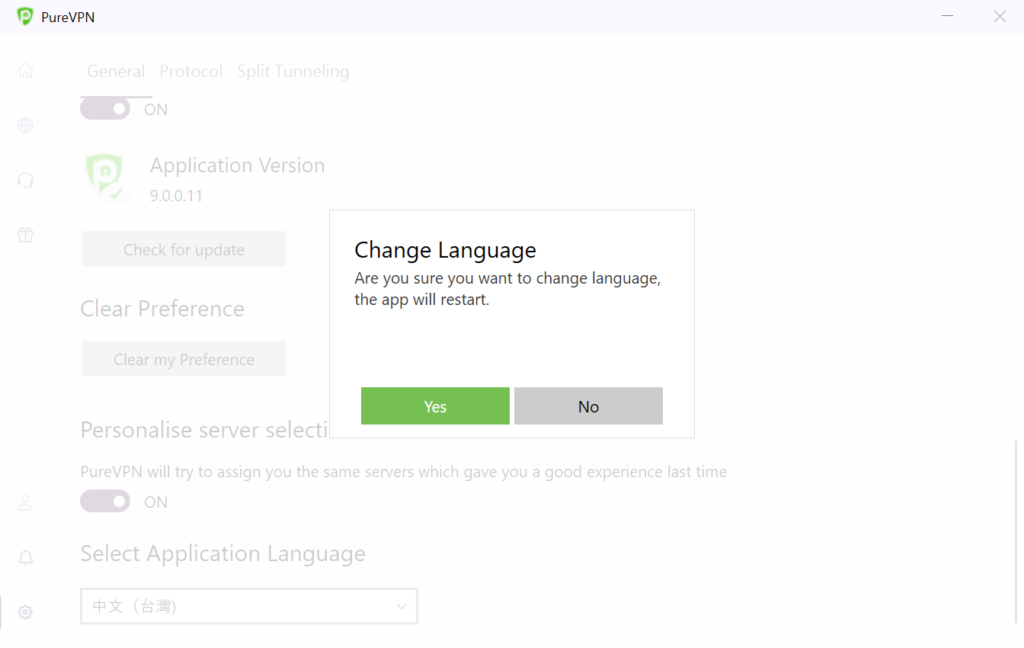This screenshot has height=648, width=1024.
Task: Close the PureVPN window
Action: [999, 16]
